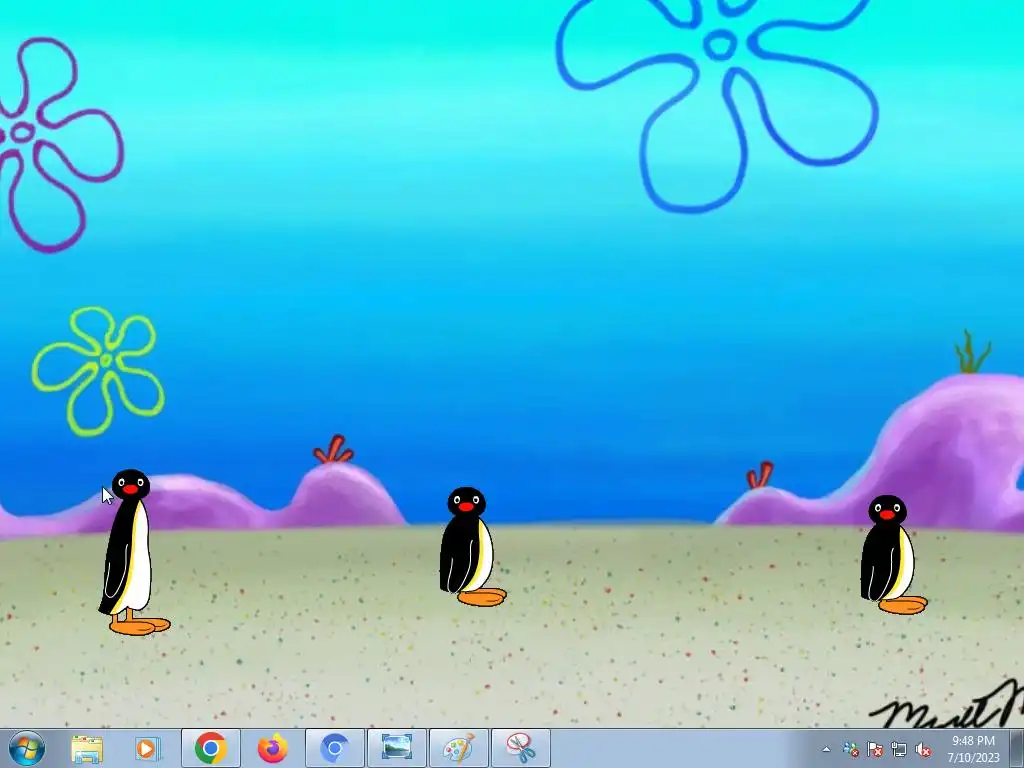Image resolution: width=1024 pixels, height=768 pixels.
Task: Click the tall penguin near the cursor
Action: [133, 552]
